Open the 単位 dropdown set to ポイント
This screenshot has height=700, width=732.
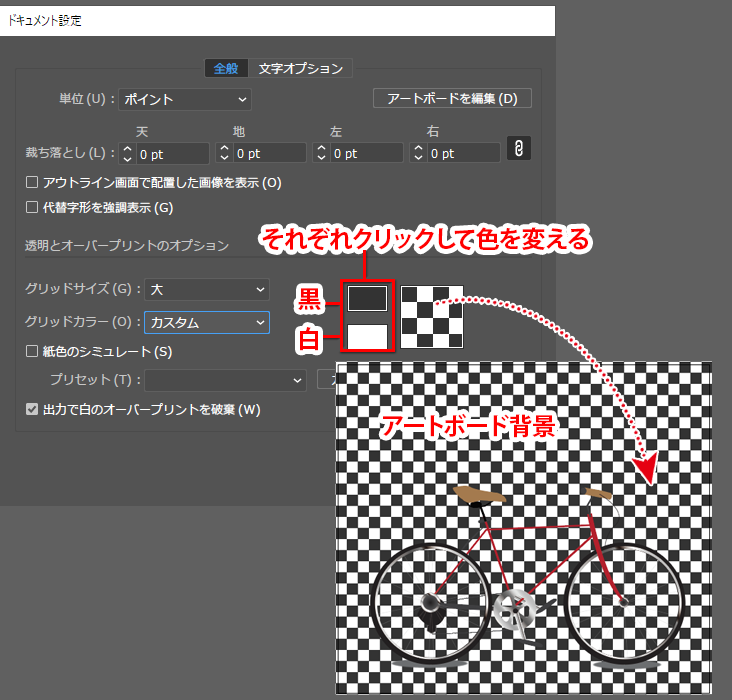coord(185,99)
